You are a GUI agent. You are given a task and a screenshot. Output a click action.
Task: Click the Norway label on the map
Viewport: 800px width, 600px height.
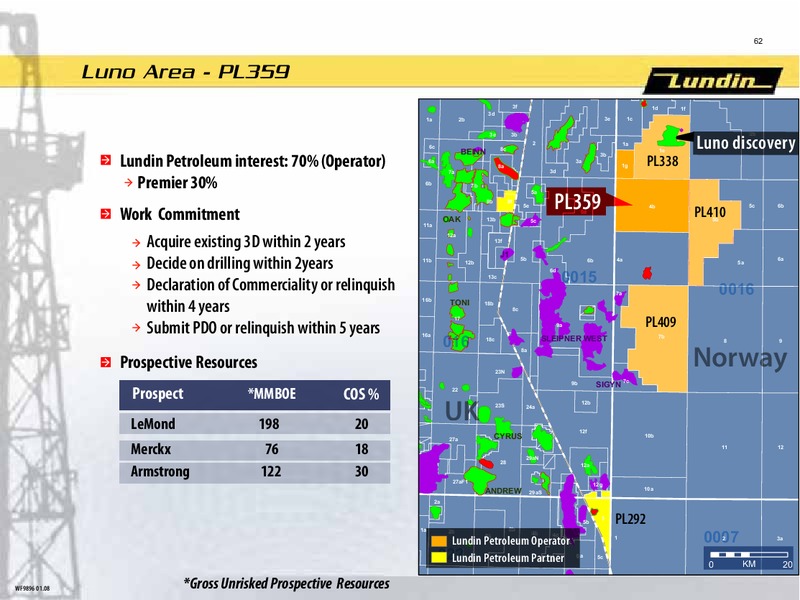(740, 358)
